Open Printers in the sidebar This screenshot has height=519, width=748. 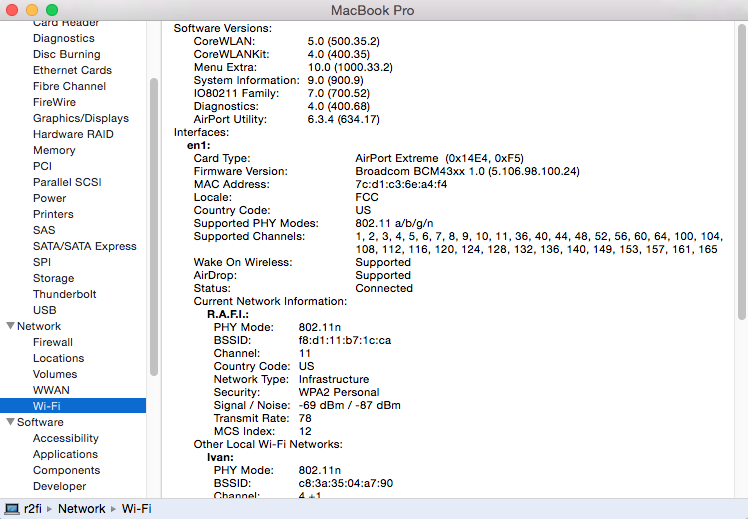pos(53,214)
